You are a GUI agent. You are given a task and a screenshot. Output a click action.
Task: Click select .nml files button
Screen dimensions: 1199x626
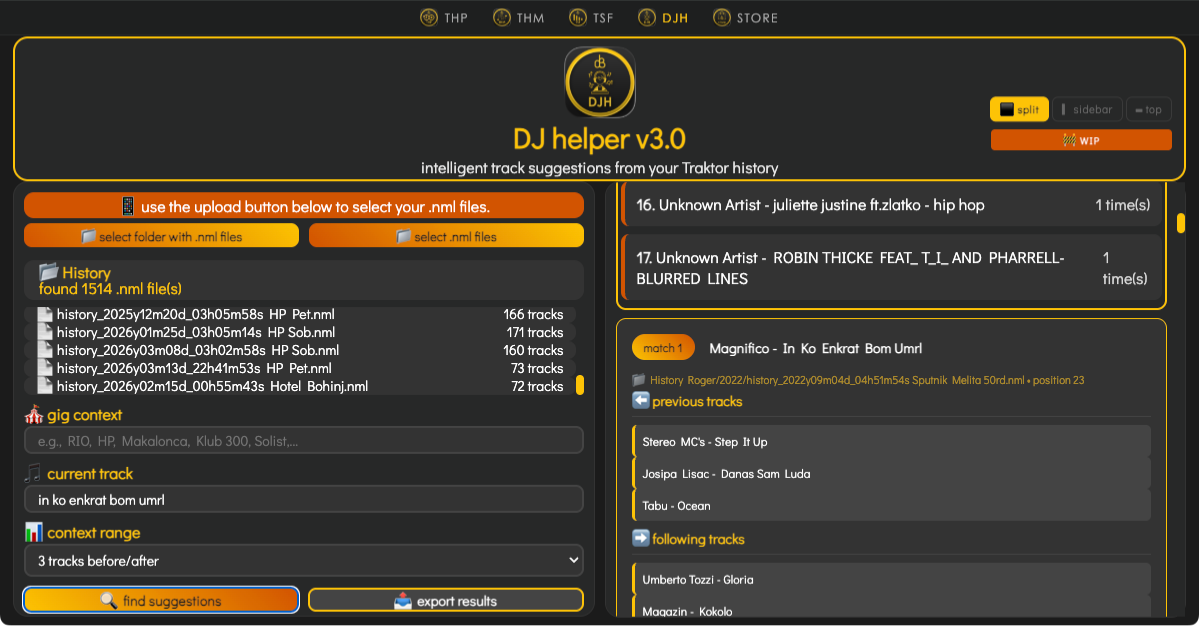point(447,236)
